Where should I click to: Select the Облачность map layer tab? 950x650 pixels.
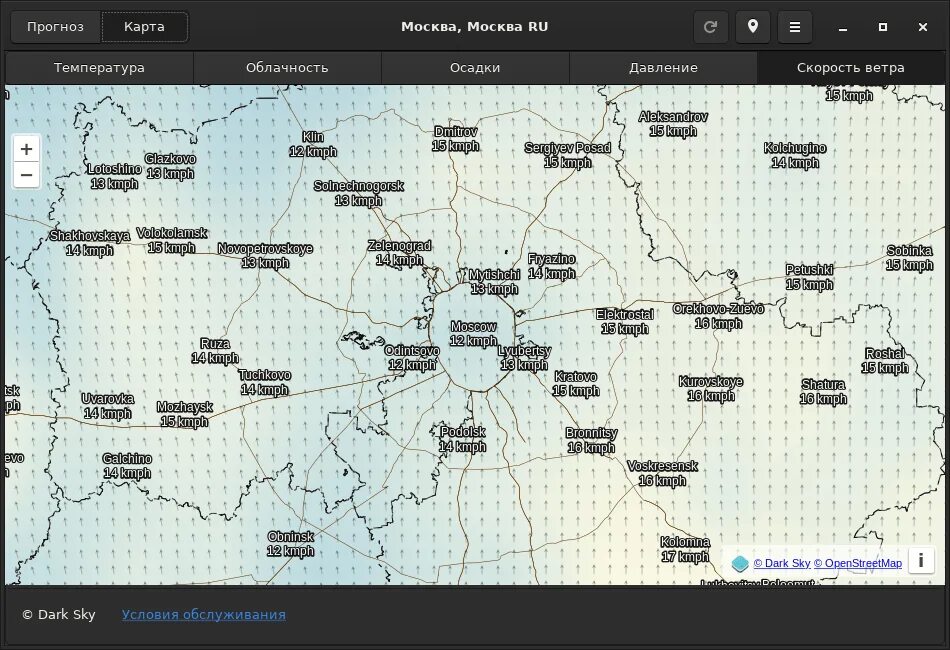[287, 68]
